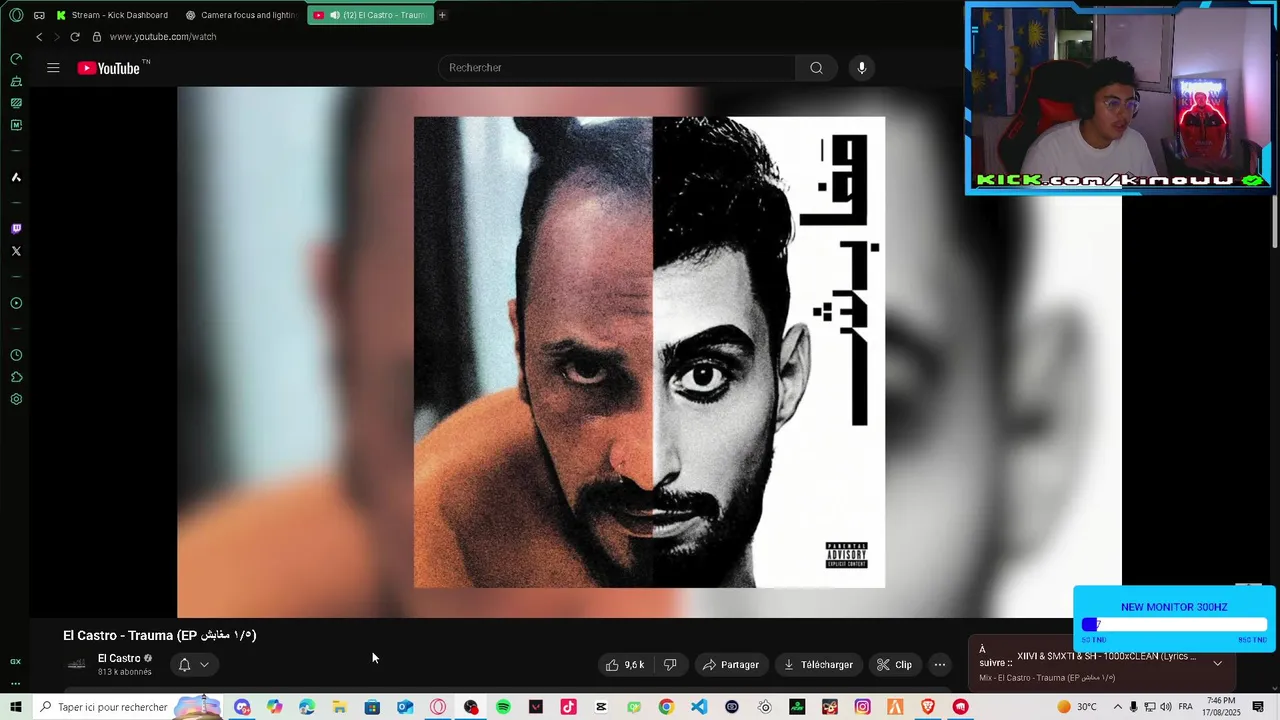Click the Clip button
This screenshot has height=720, width=1280.
pos(894,664)
